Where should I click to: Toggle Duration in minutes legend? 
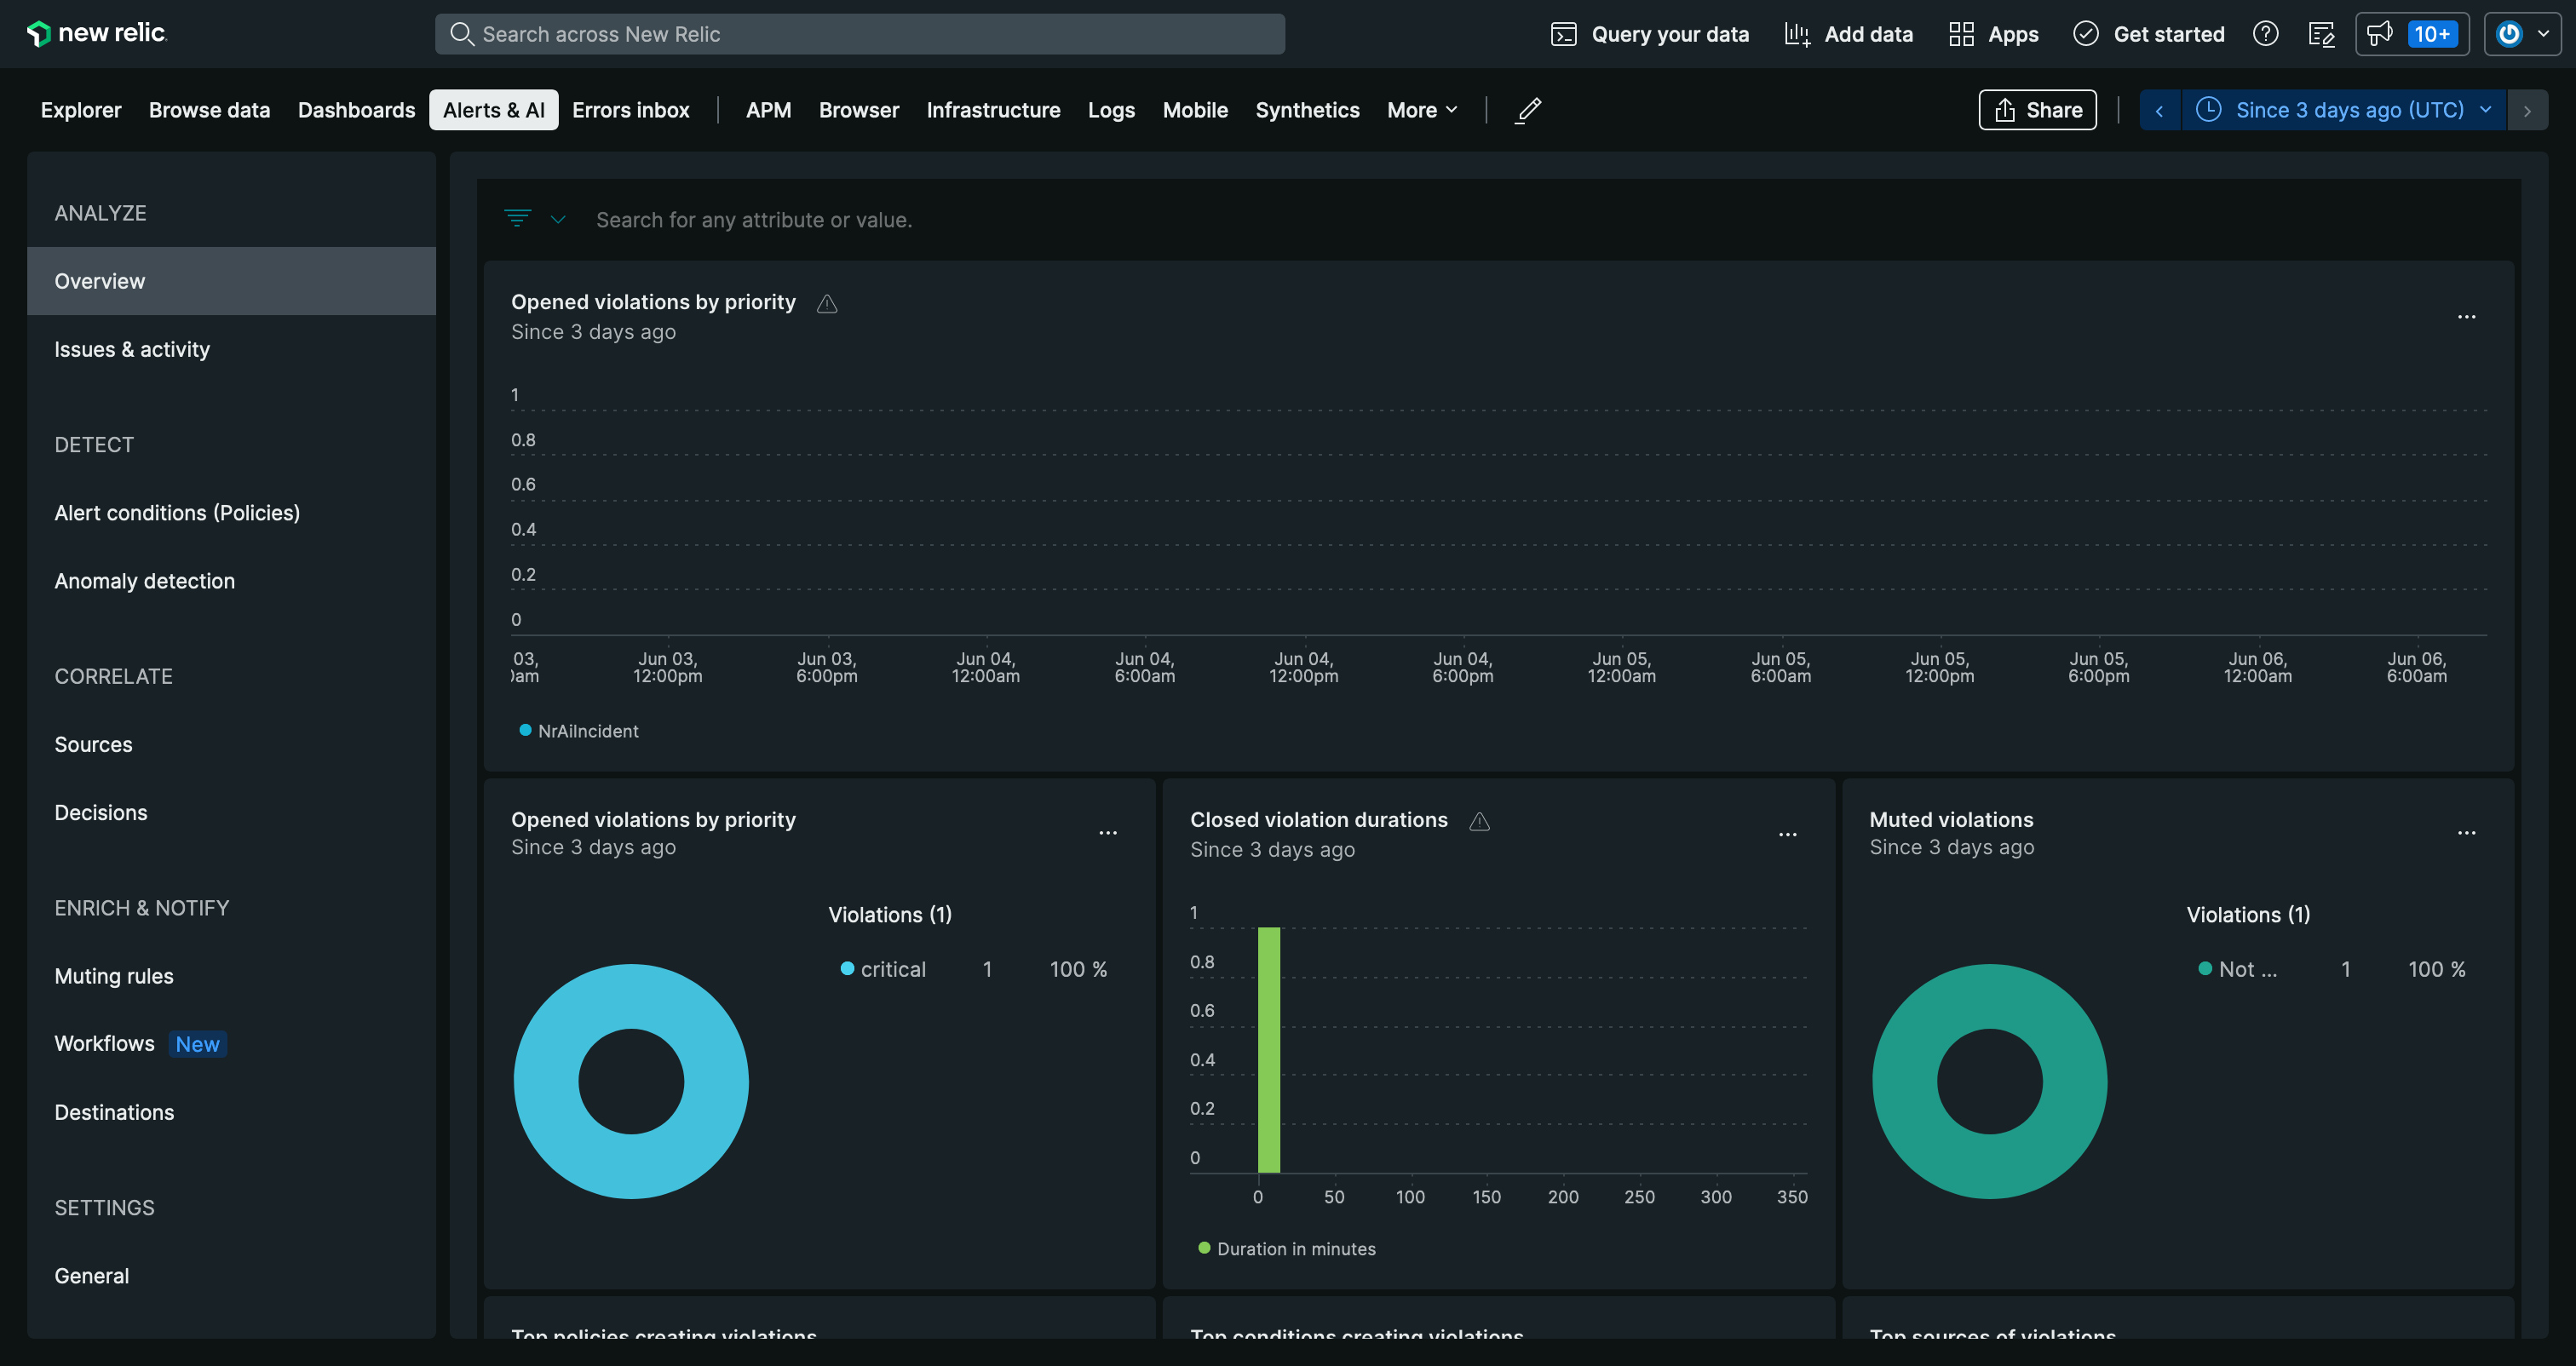click(1286, 1249)
